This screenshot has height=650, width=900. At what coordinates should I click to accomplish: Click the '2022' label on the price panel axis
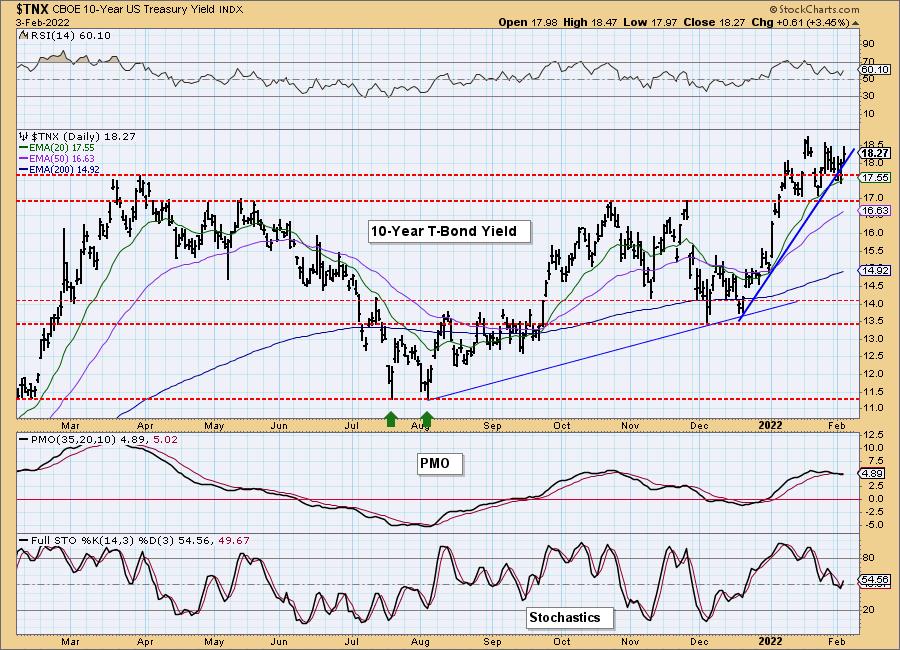pyautogui.click(x=770, y=425)
